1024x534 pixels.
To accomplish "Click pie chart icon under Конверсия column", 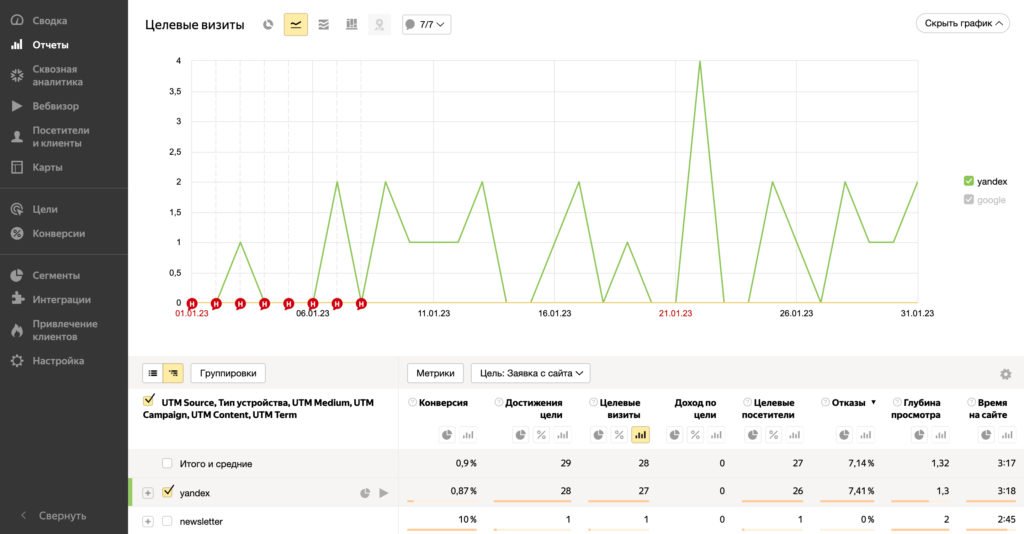I will 446,435.
